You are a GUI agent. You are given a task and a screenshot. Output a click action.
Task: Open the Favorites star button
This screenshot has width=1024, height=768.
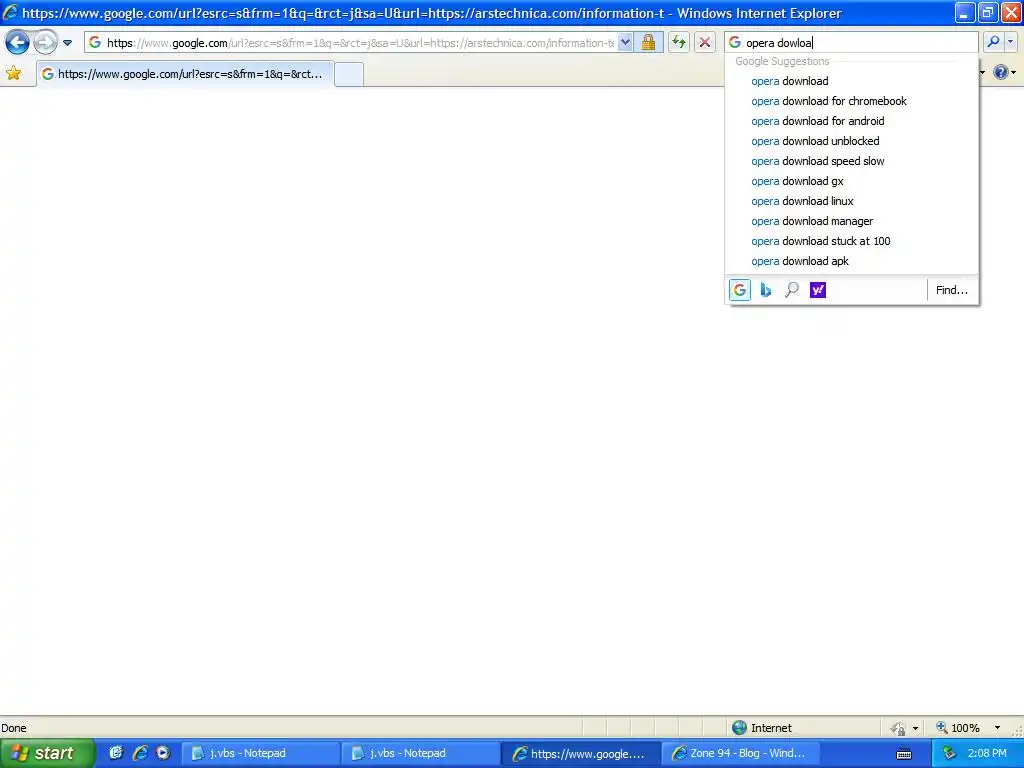pyautogui.click(x=13, y=73)
